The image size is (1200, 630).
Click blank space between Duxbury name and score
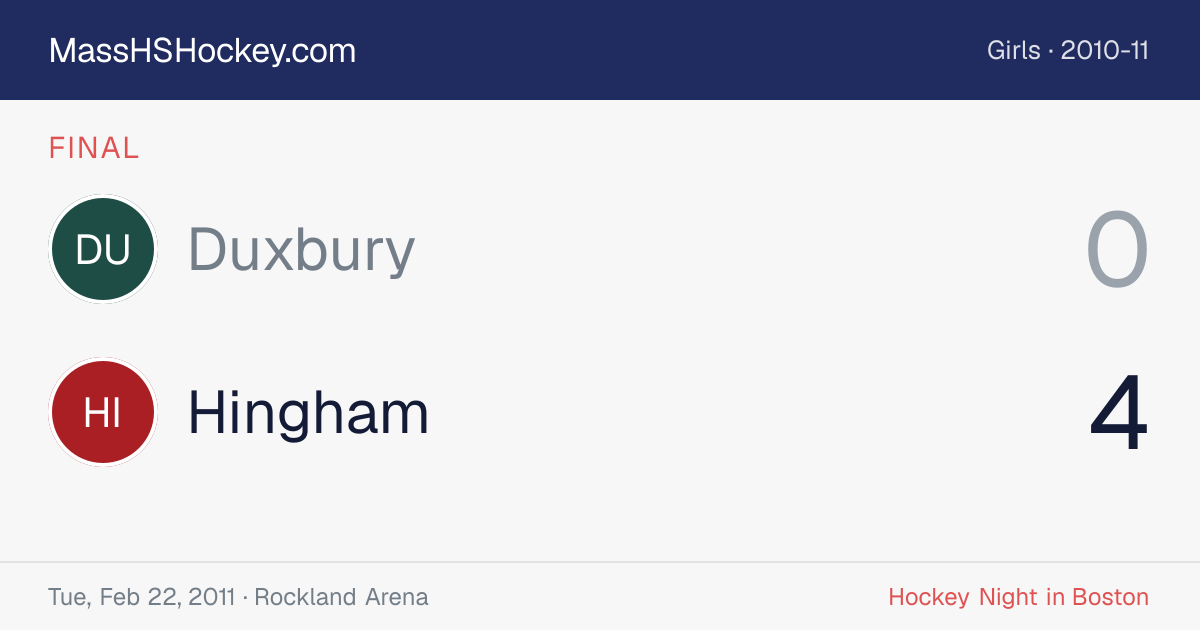click(x=750, y=250)
